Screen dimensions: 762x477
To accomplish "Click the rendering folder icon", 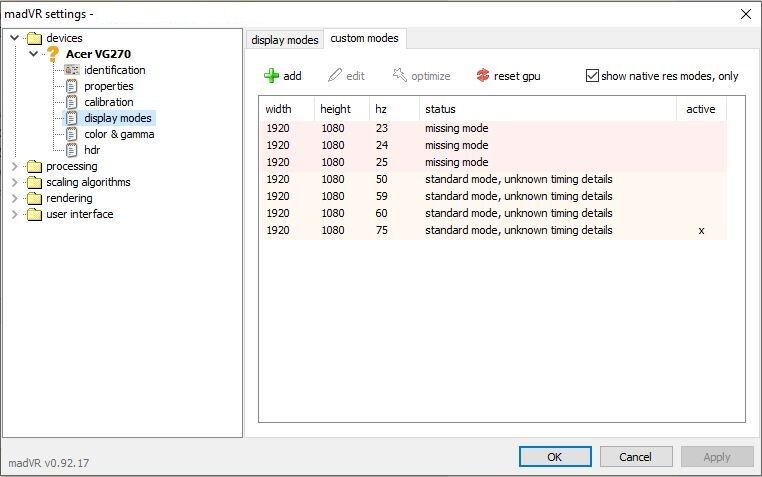I will point(35,198).
